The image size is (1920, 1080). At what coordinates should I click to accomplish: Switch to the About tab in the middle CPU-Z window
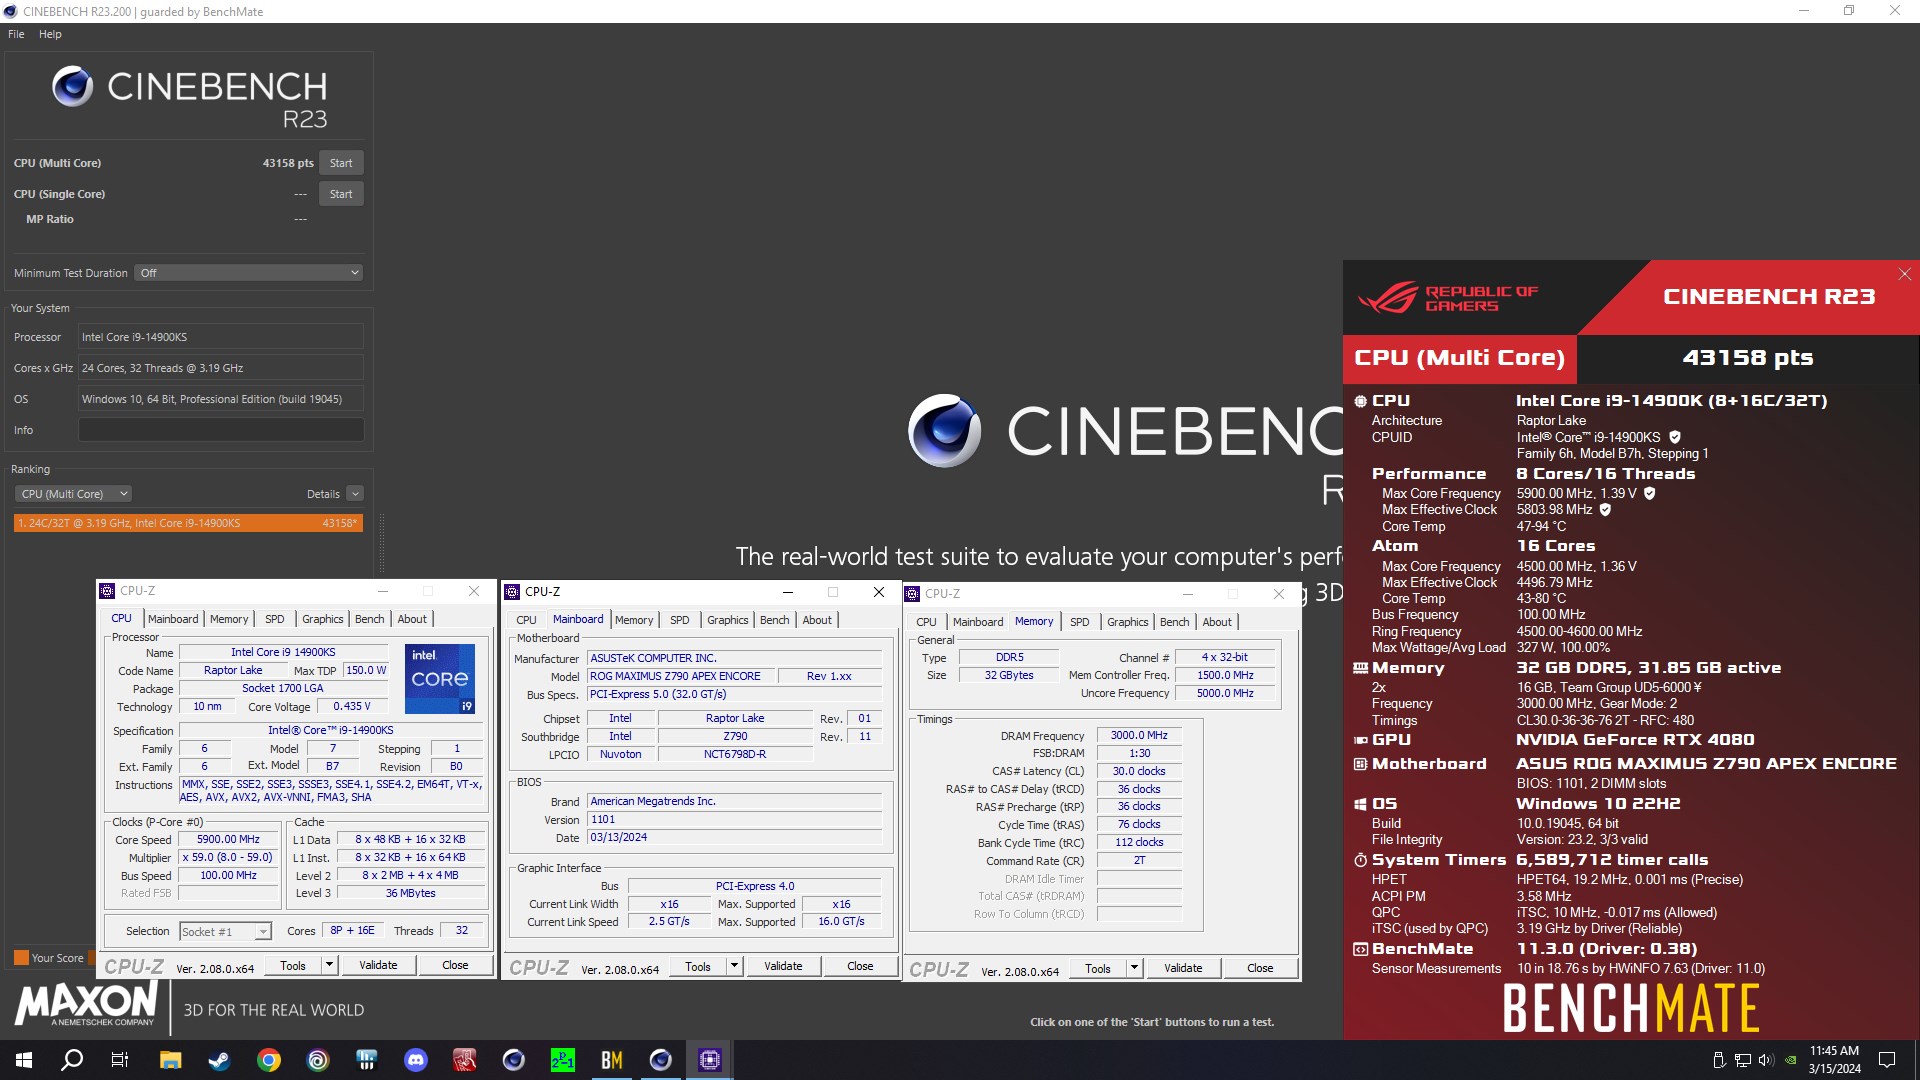click(x=817, y=620)
